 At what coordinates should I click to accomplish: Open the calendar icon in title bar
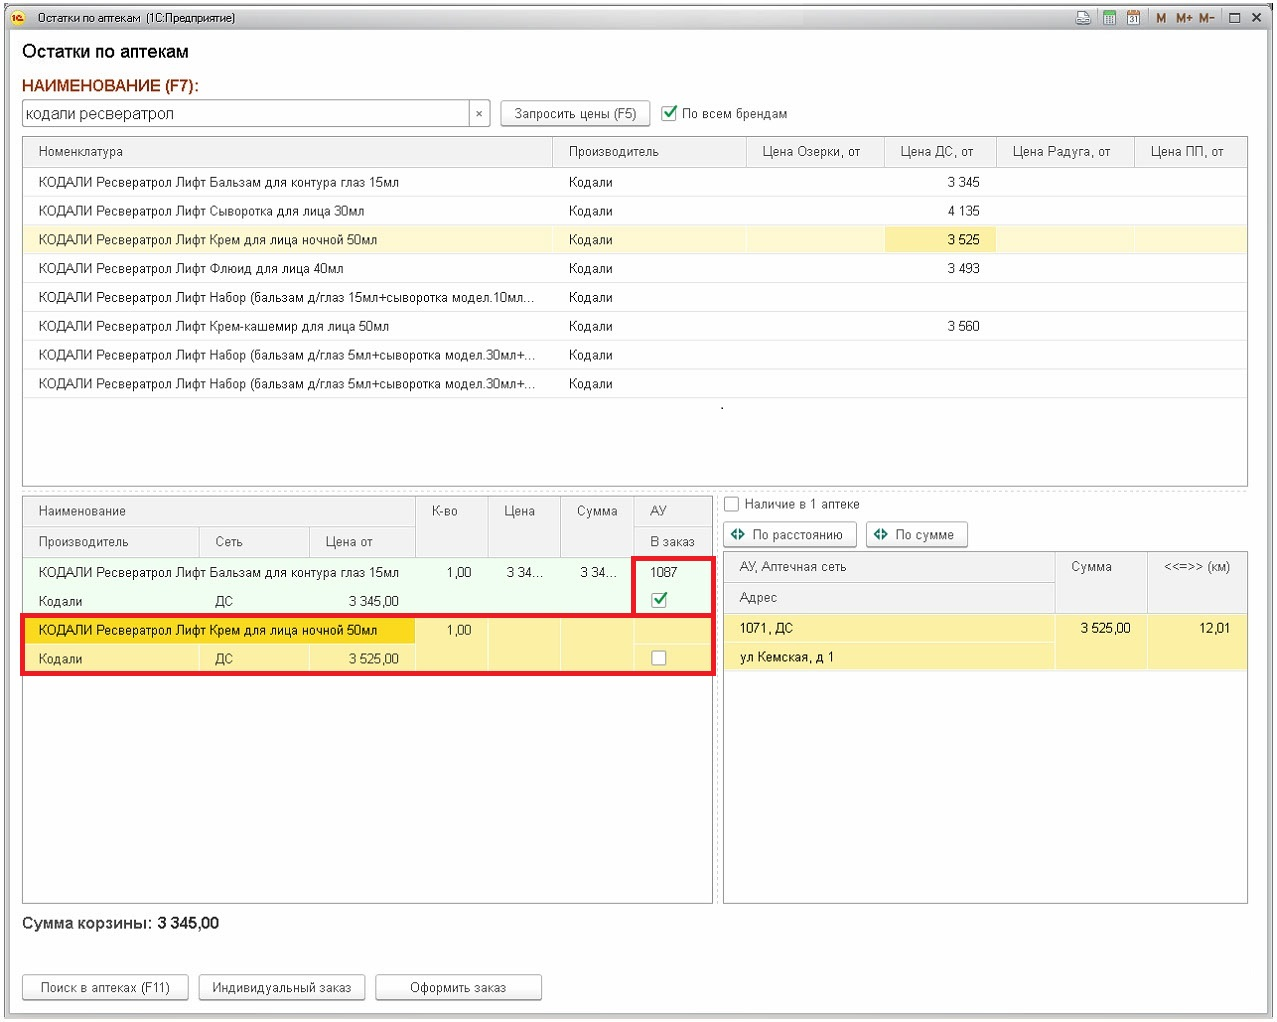coord(1133,18)
